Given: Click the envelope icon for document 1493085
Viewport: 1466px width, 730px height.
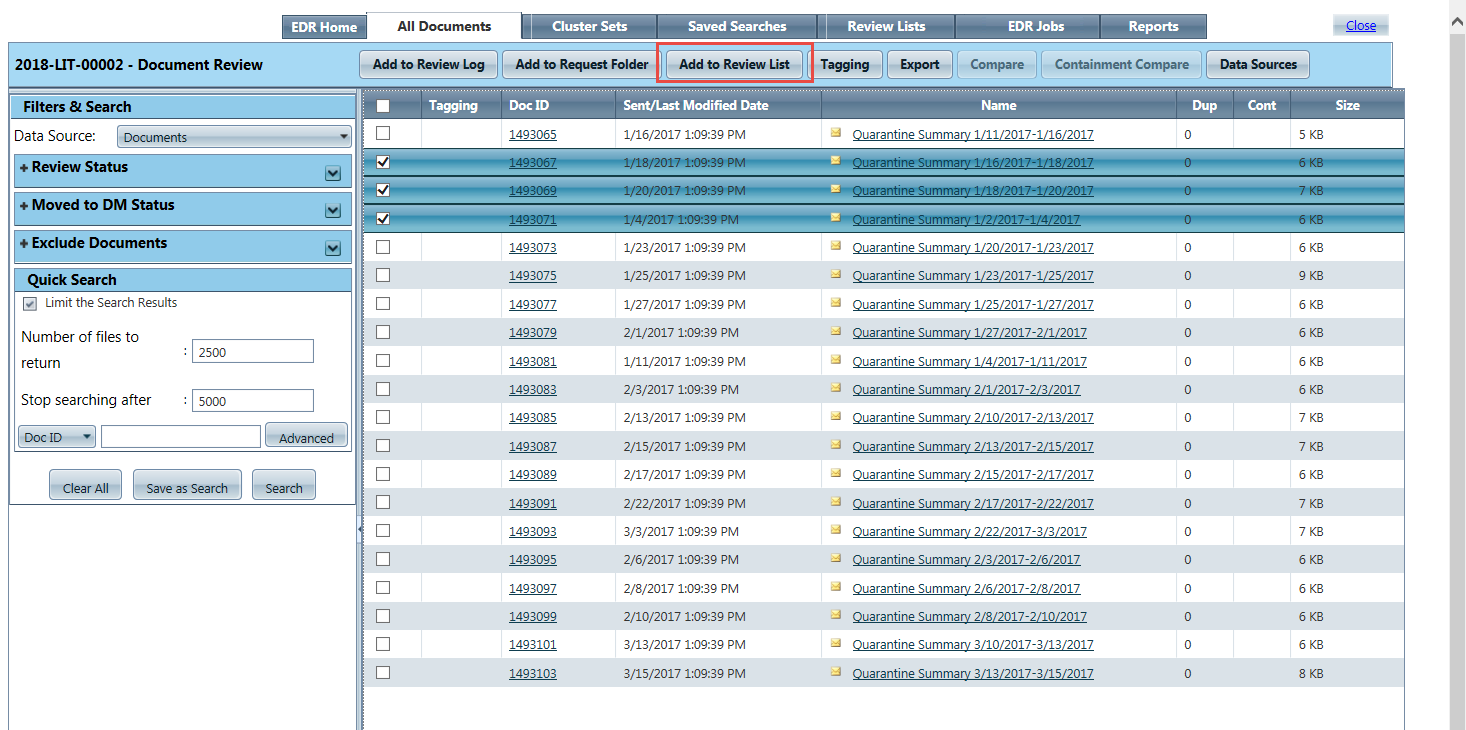Looking at the screenshot, I should 835,416.
